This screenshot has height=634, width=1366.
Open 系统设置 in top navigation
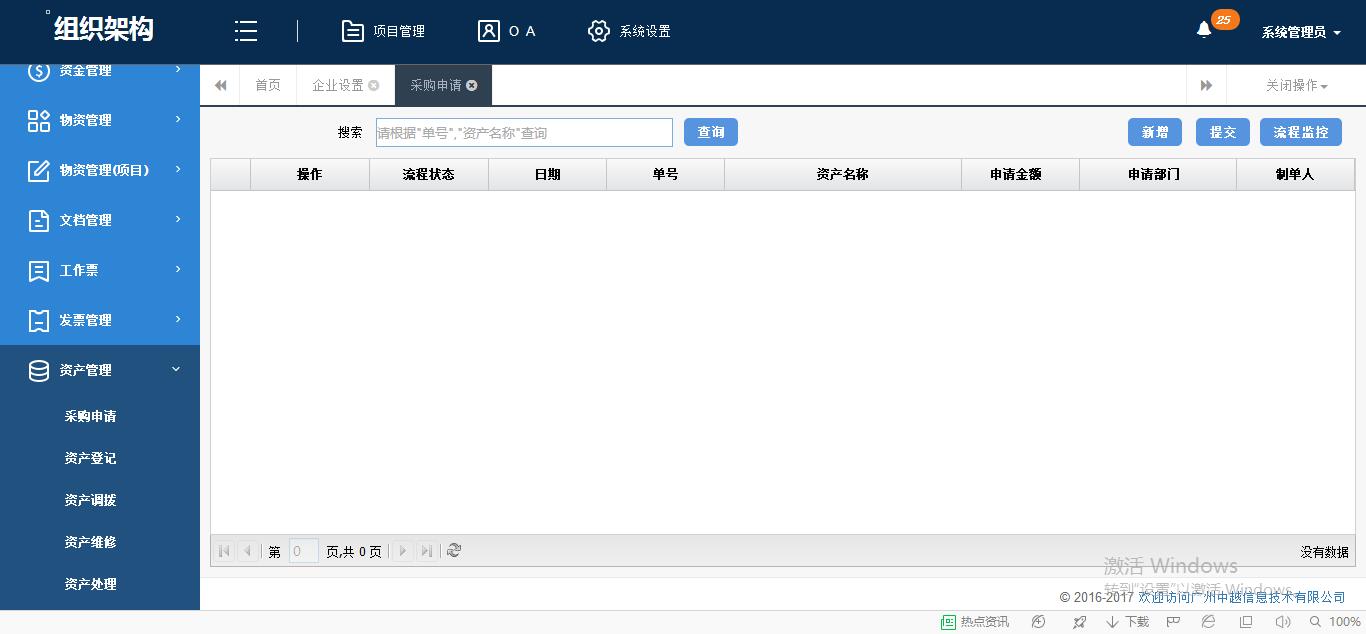[629, 31]
